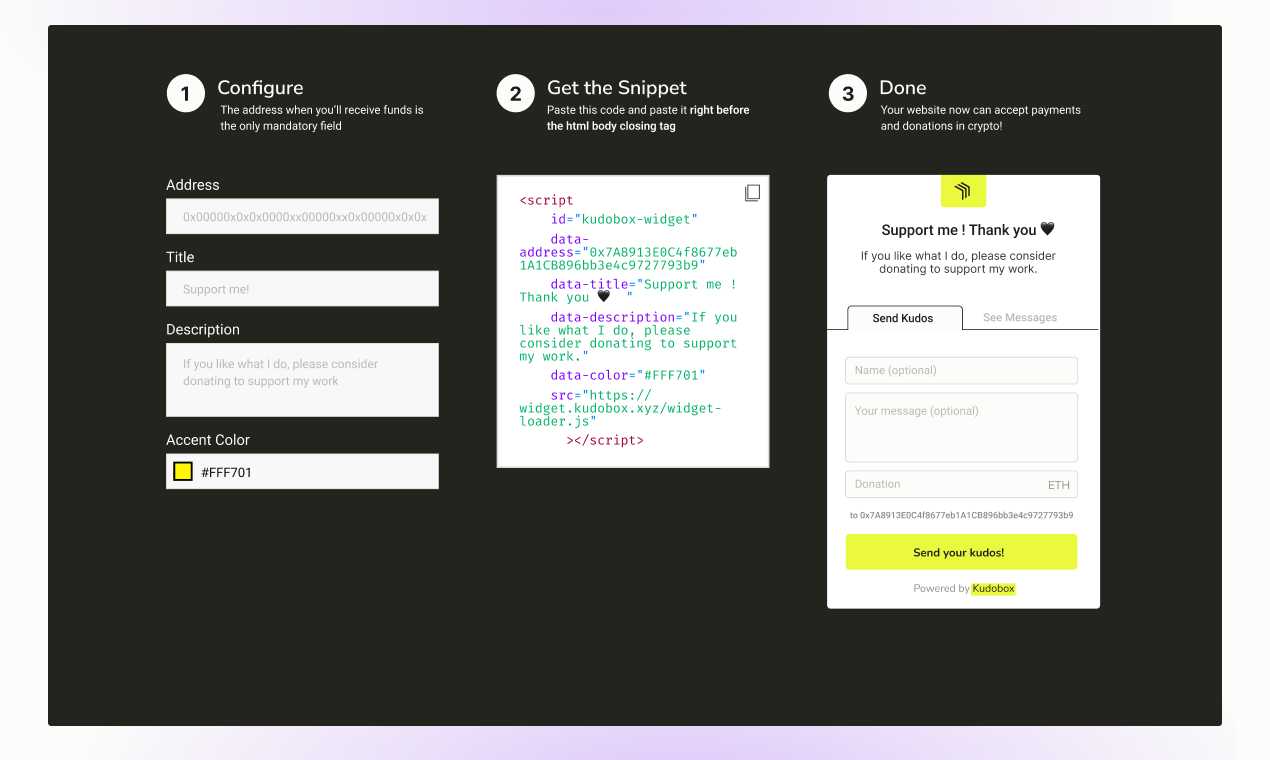
Task: Submit with the Send your kudos! button
Action: (961, 552)
